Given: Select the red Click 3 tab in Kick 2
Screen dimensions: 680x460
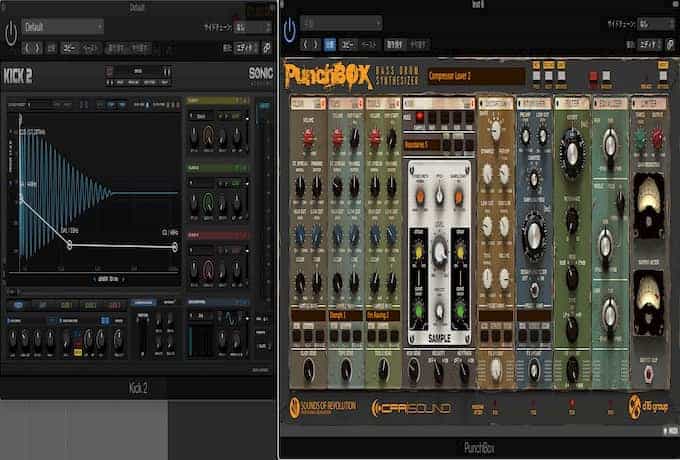Looking at the screenshot, I should 114,306.
